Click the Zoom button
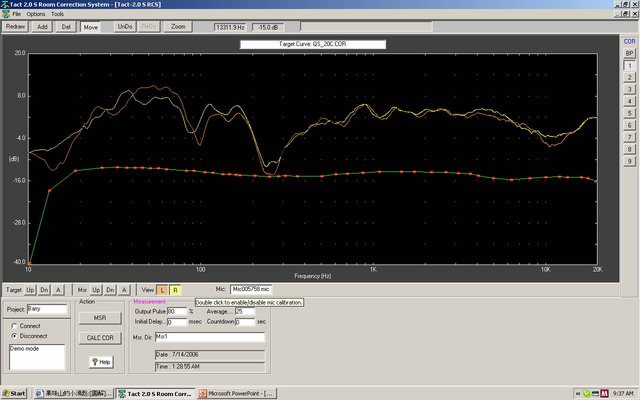 pos(178,27)
